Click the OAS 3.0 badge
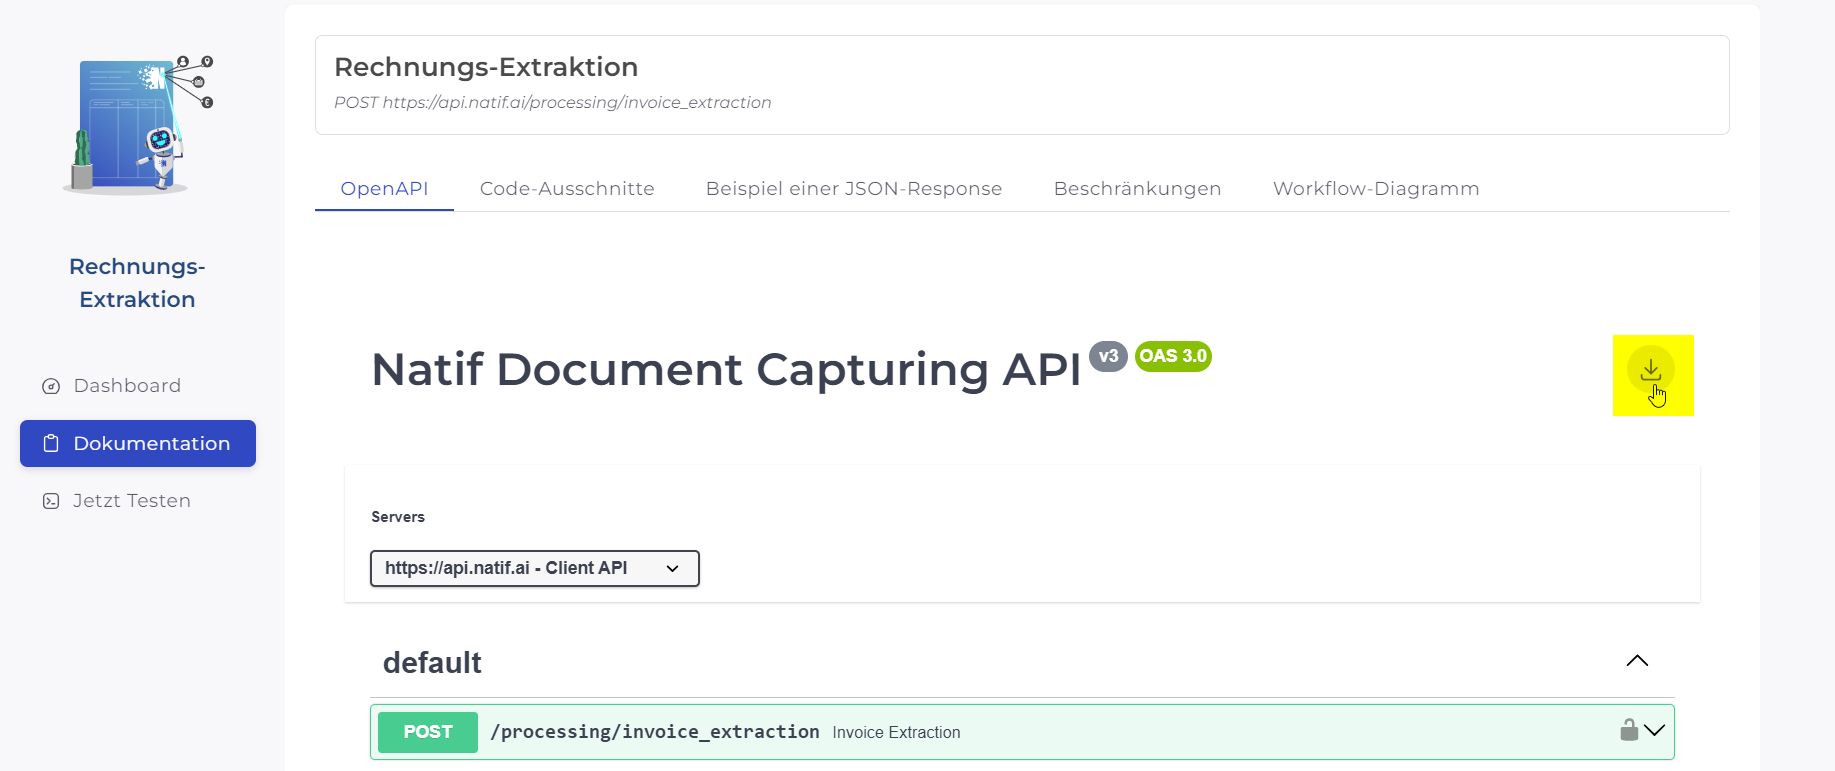The width and height of the screenshot is (1835, 771). click(x=1173, y=356)
